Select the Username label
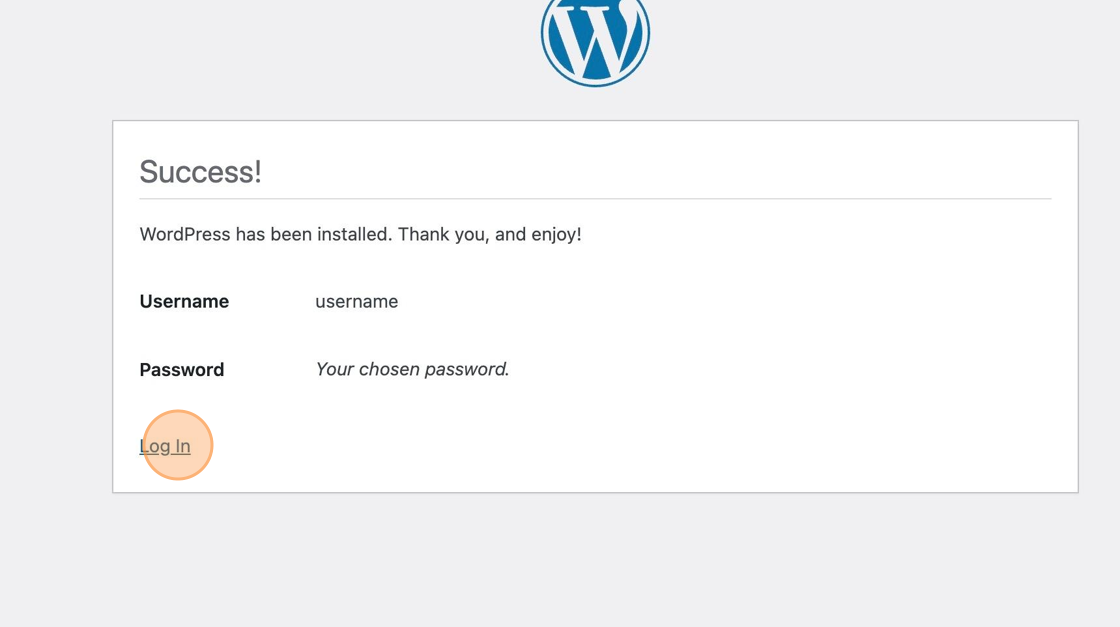The height and width of the screenshot is (627, 1120). (184, 301)
